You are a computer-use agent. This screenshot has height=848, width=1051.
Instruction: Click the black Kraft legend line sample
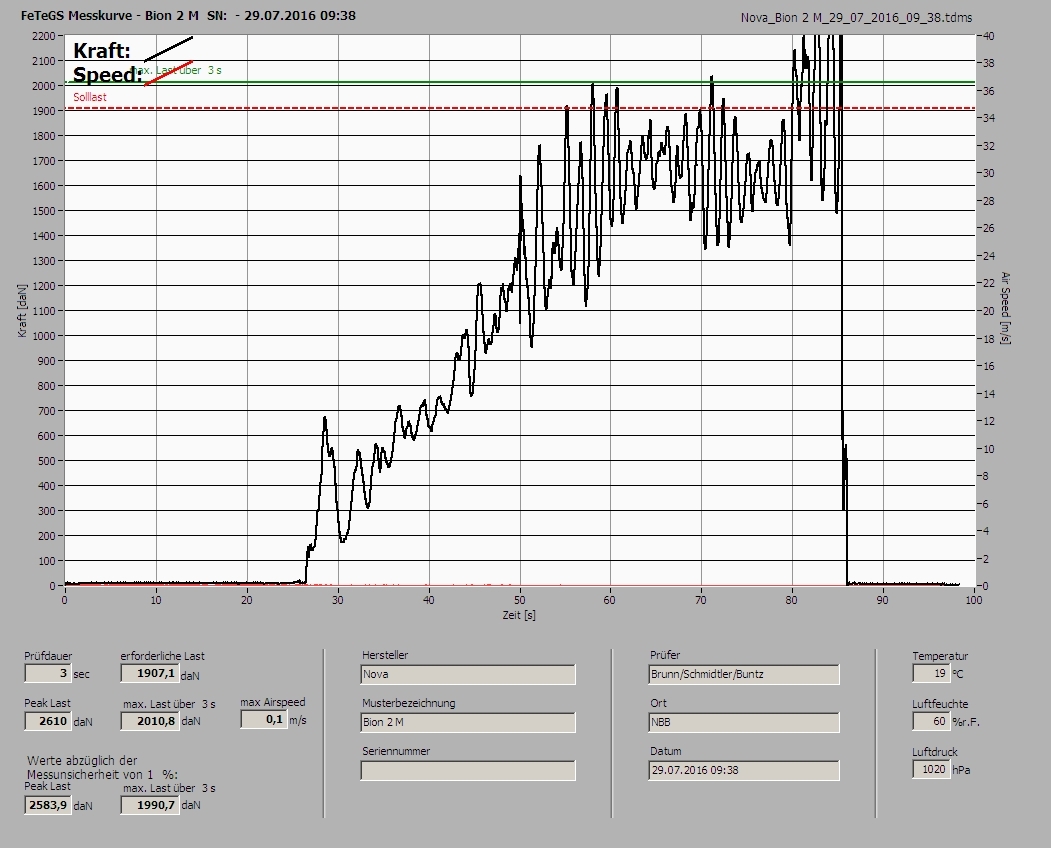pos(168,49)
